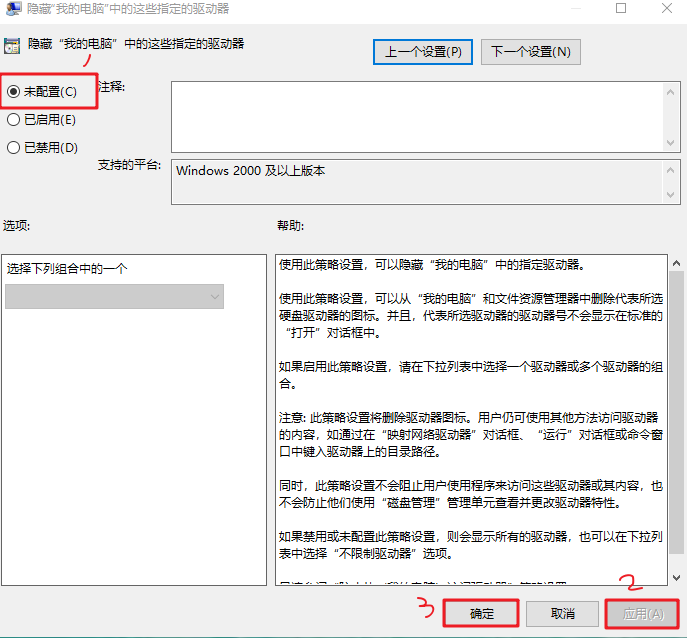Click the policy window title bar icon
Viewport: 687px width, 638px height.
(11, 8)
